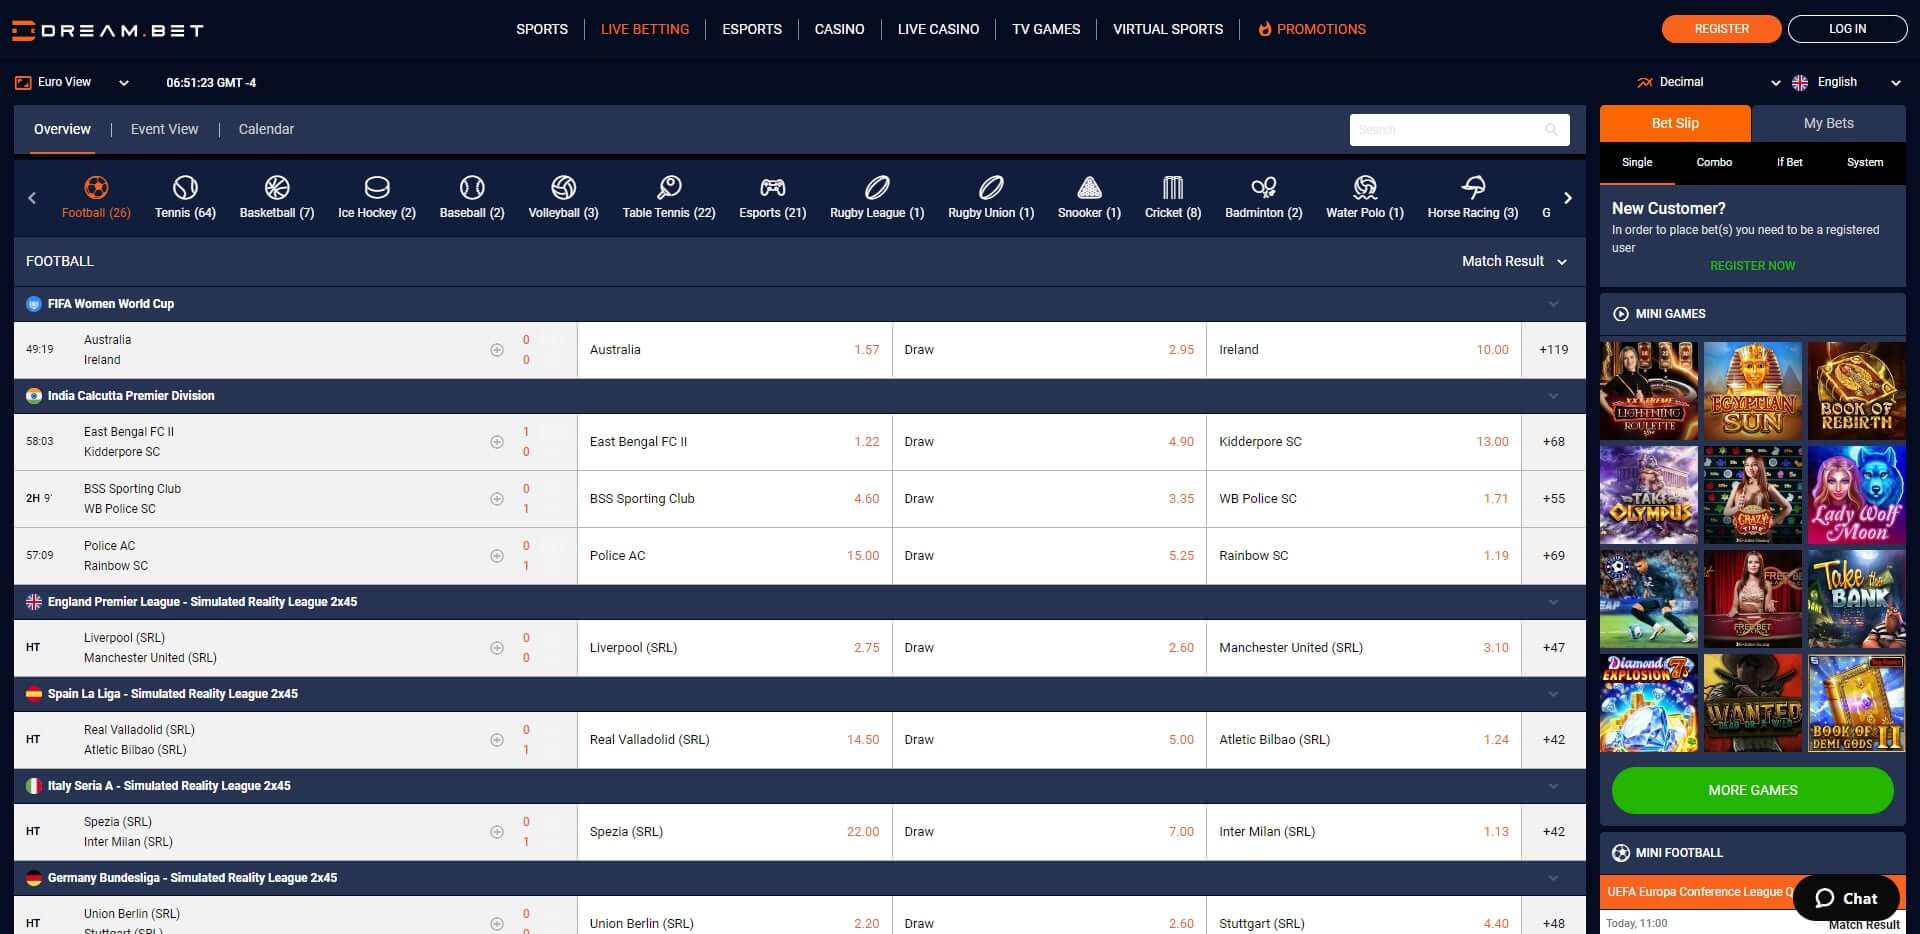The image size is (1920, 934).
Task: Collapse the FIFA Women World Cup section
Action: tap(1553, 303)
